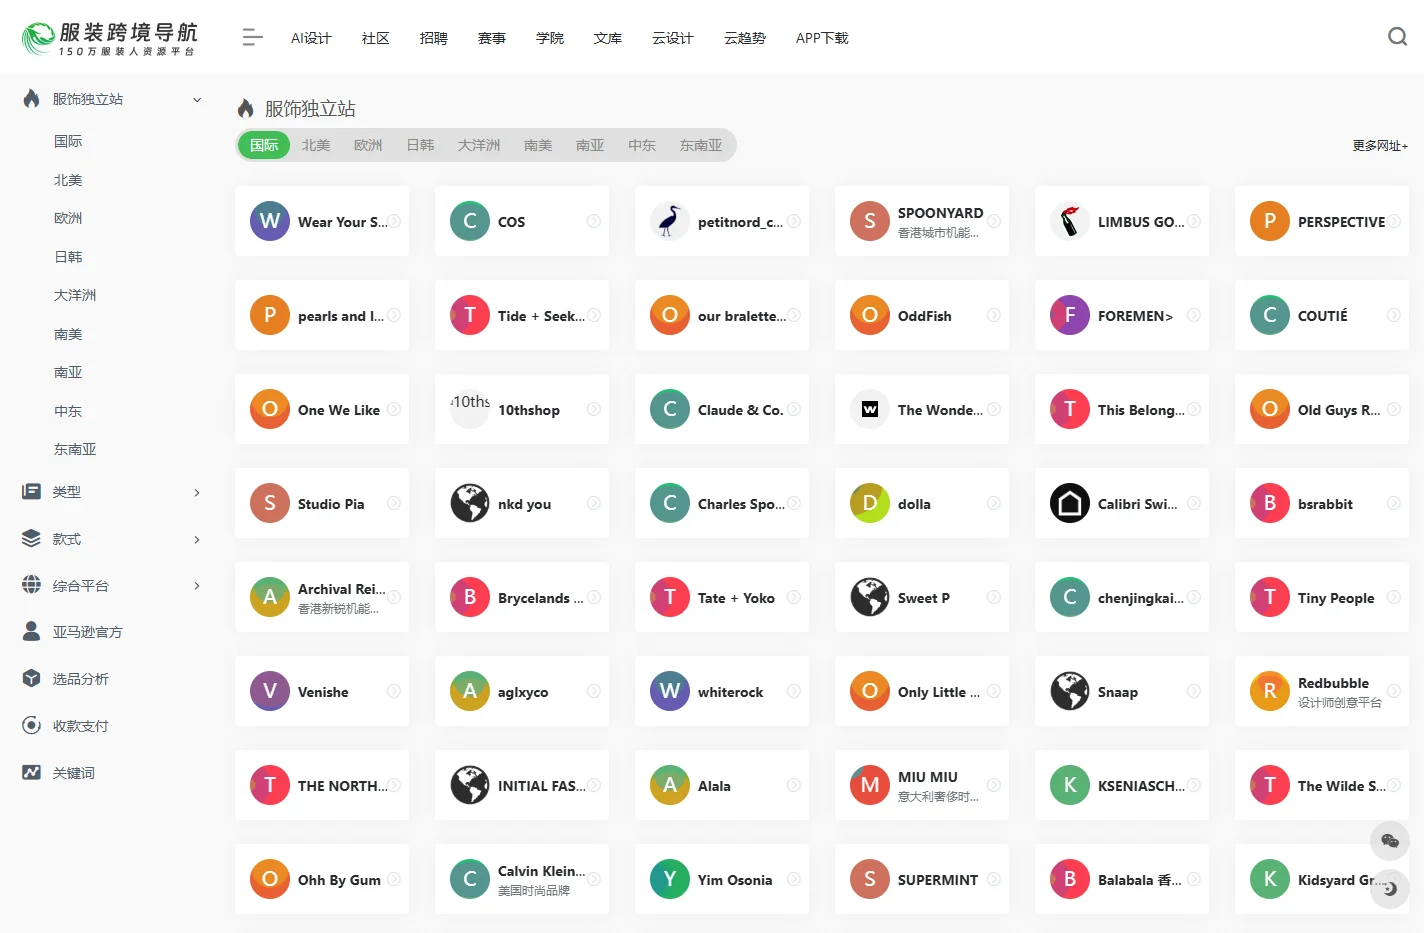Image resolution: width=1424 pixels, height=933 pixels.
Task: Click the The Wonde... W logo icon
Action: tap(870, 409)
